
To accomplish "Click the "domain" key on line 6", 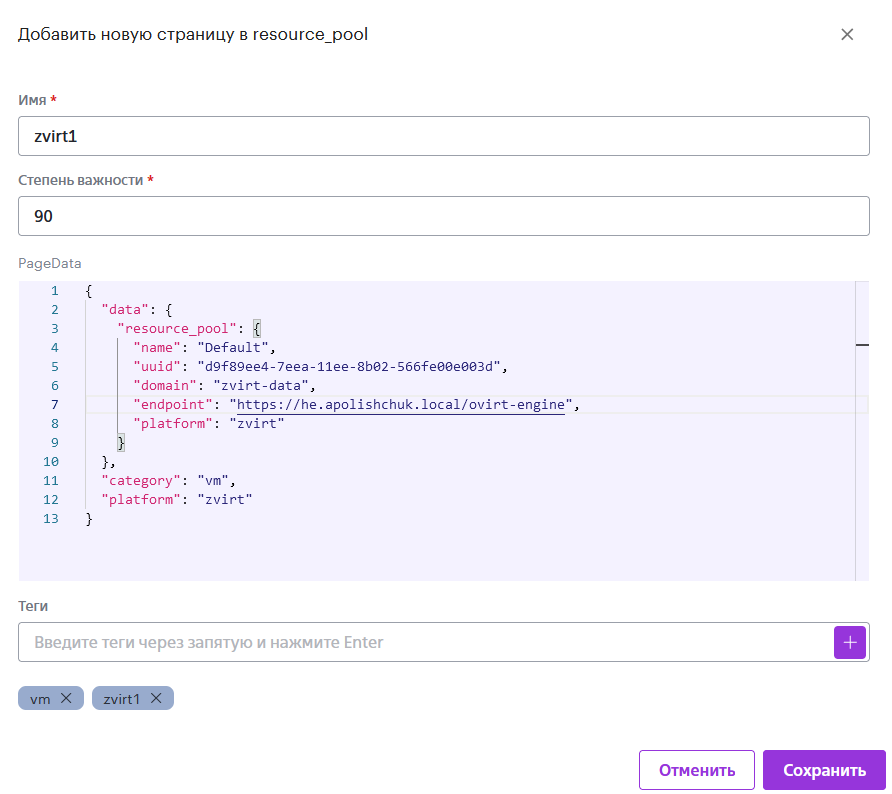I will point(164,386).
